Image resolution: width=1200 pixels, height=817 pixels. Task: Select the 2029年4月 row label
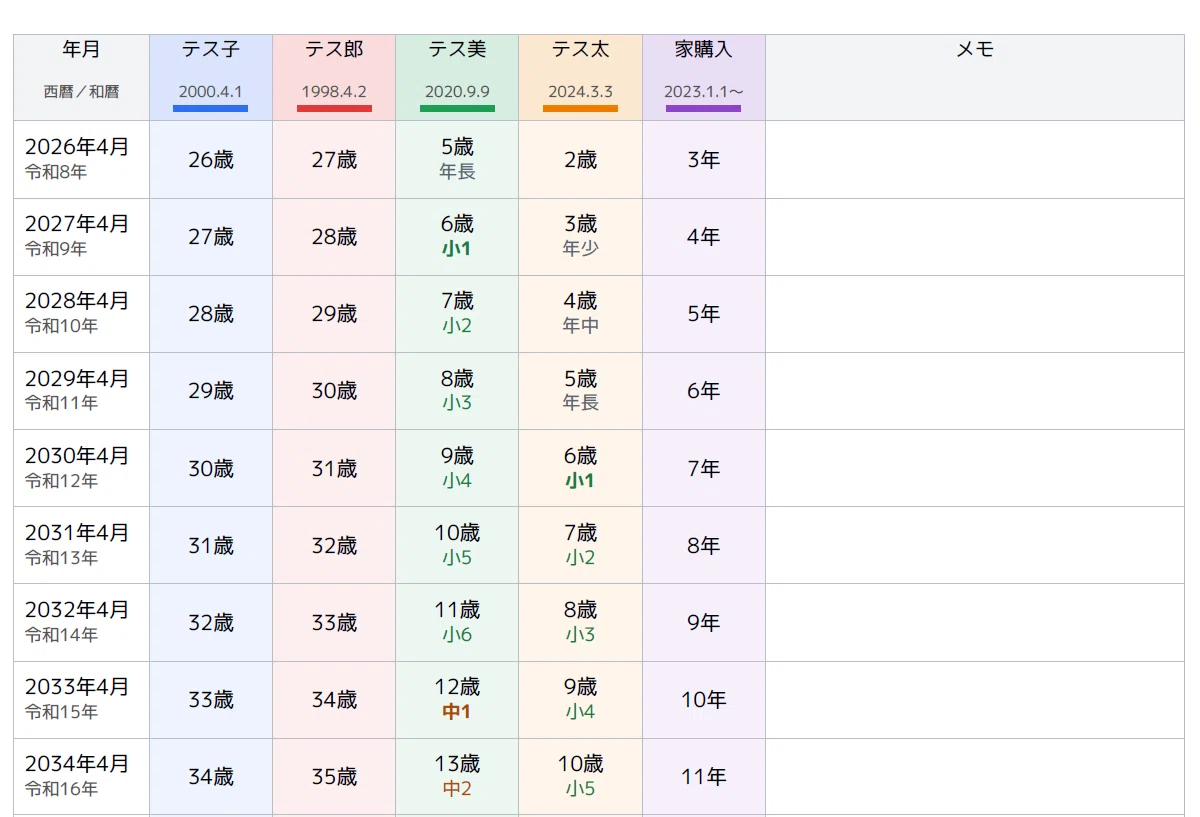(x=77, y=379)
